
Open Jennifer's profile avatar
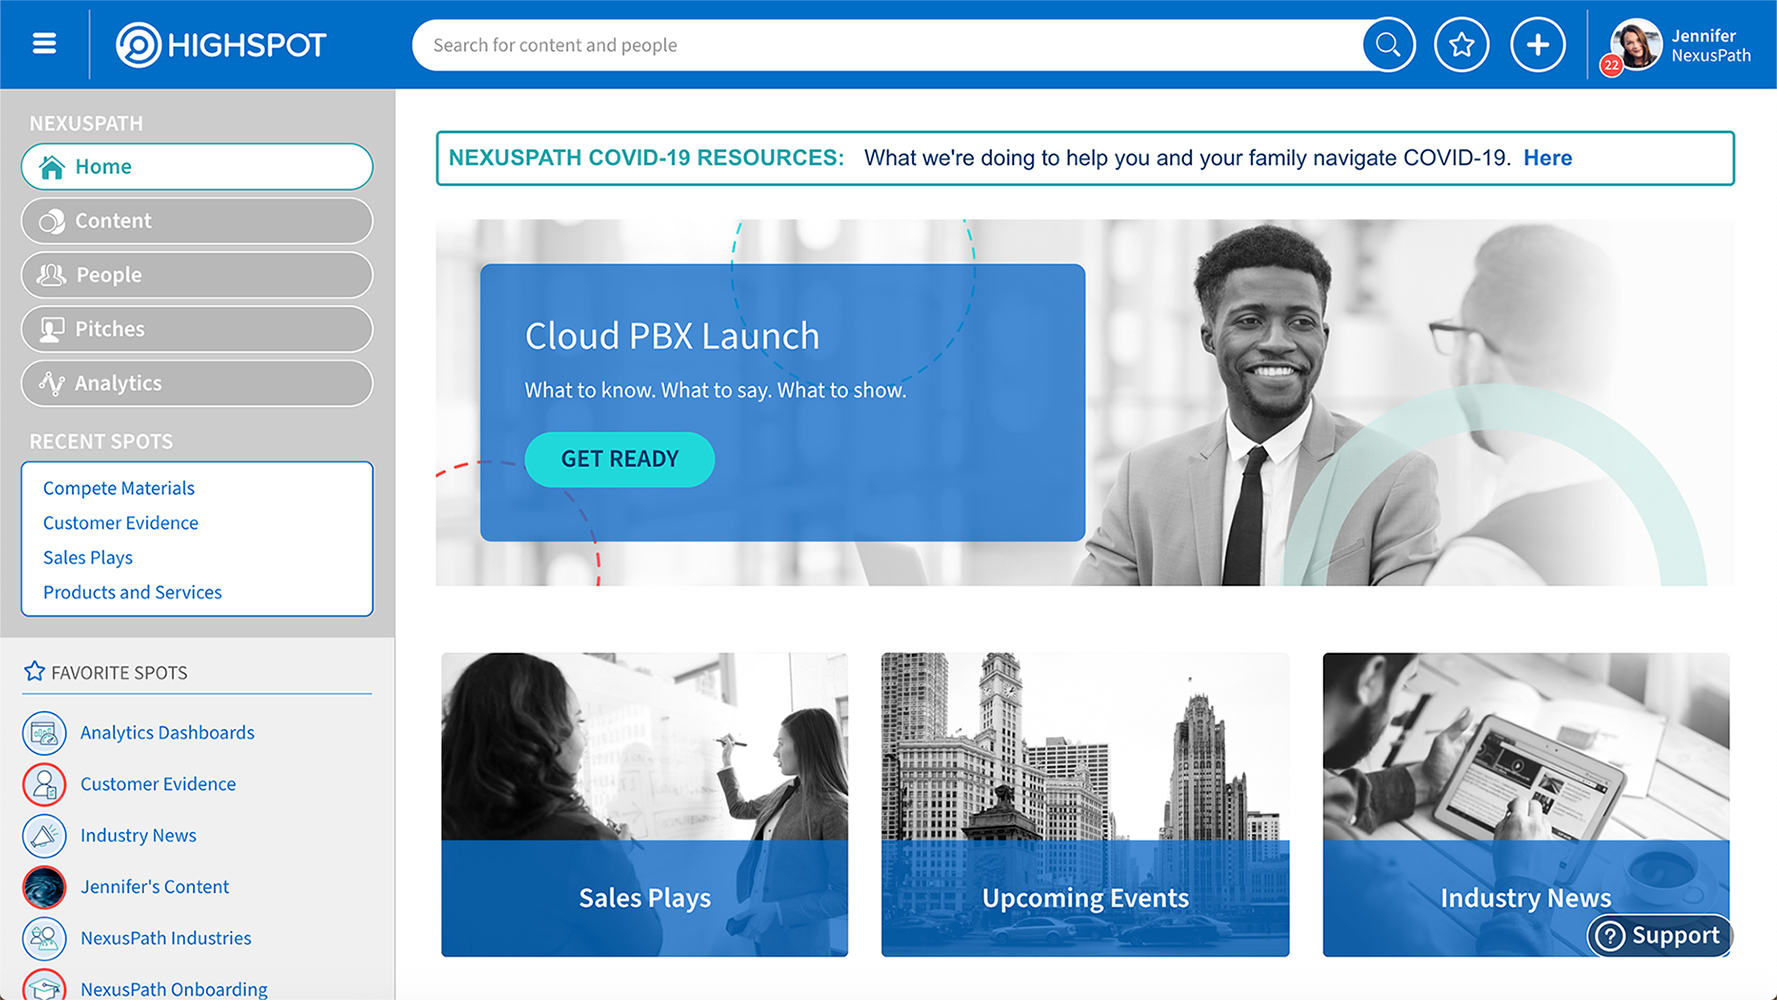pos(1635,45)
